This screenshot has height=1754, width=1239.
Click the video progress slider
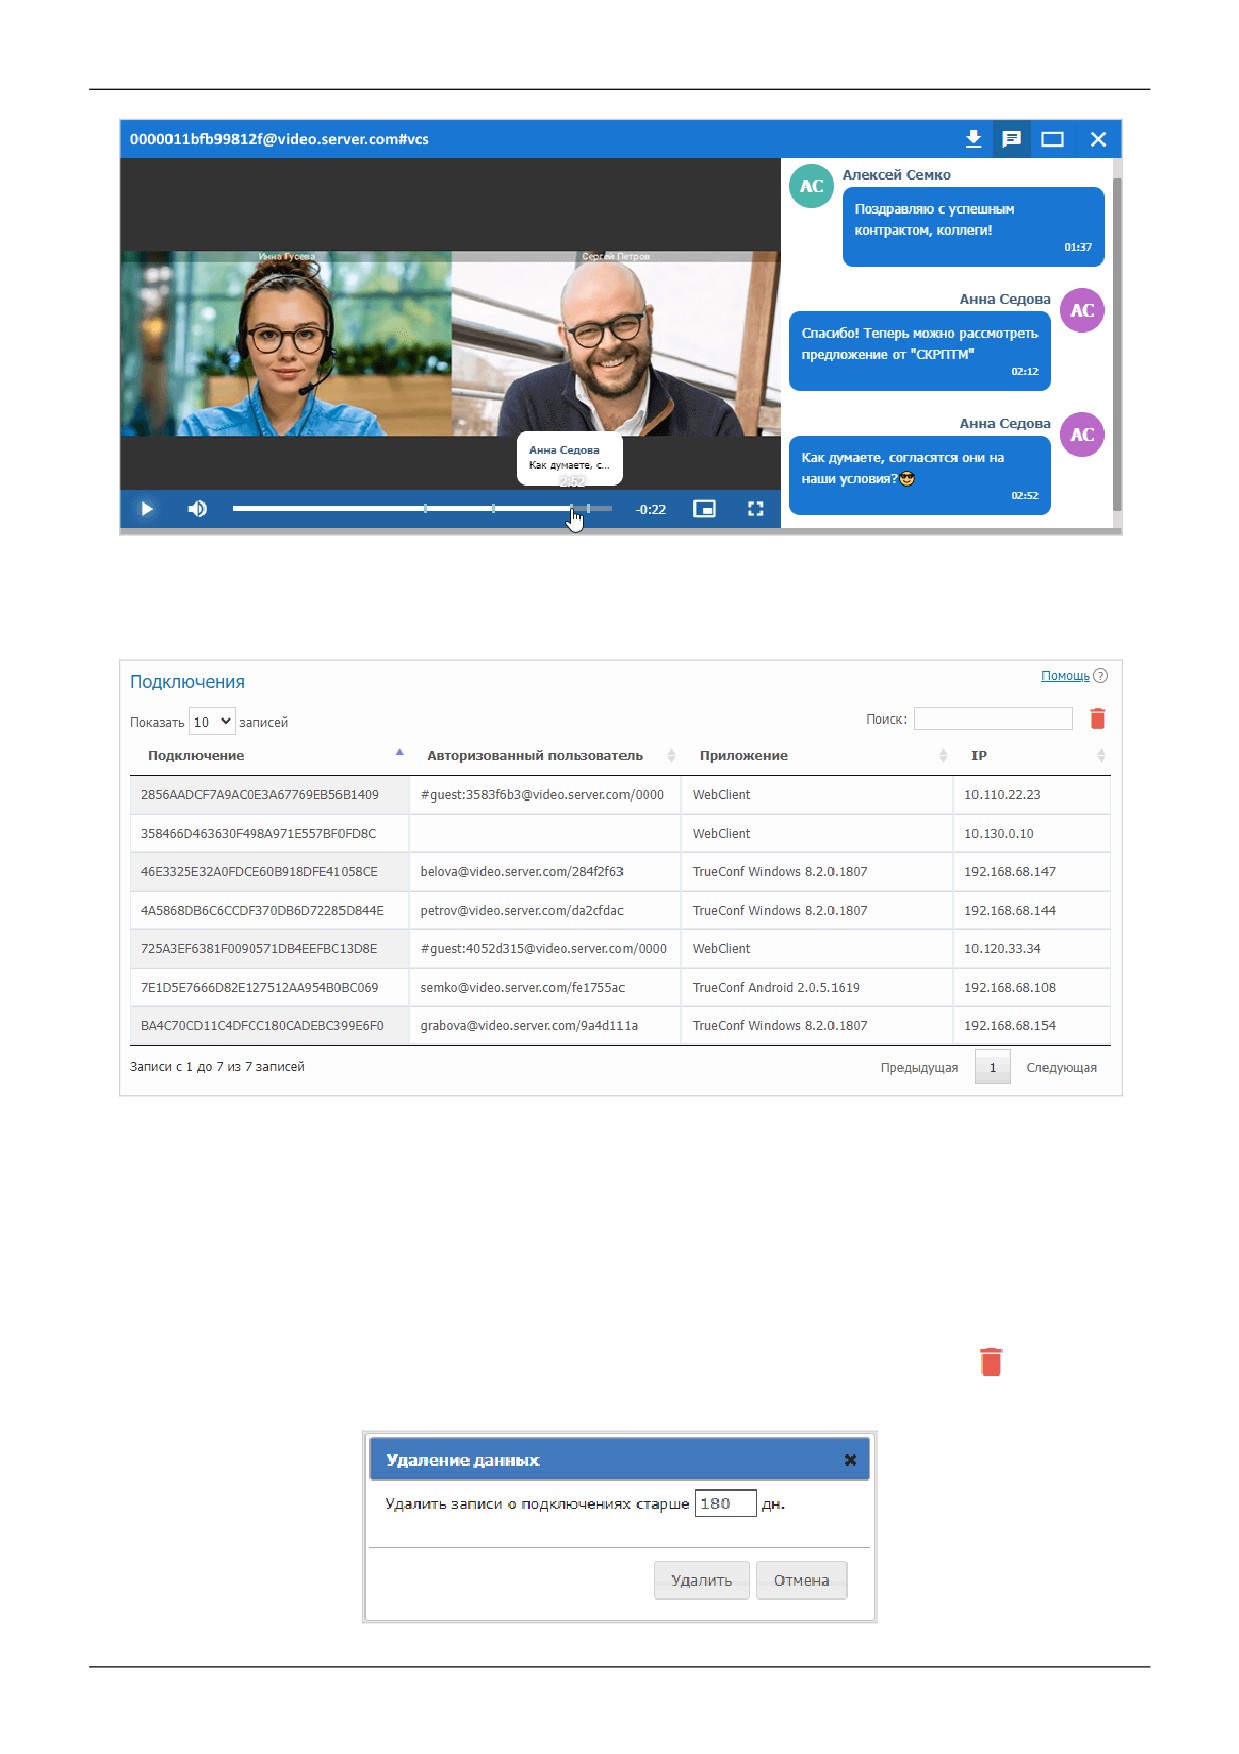tap(422, 509)
